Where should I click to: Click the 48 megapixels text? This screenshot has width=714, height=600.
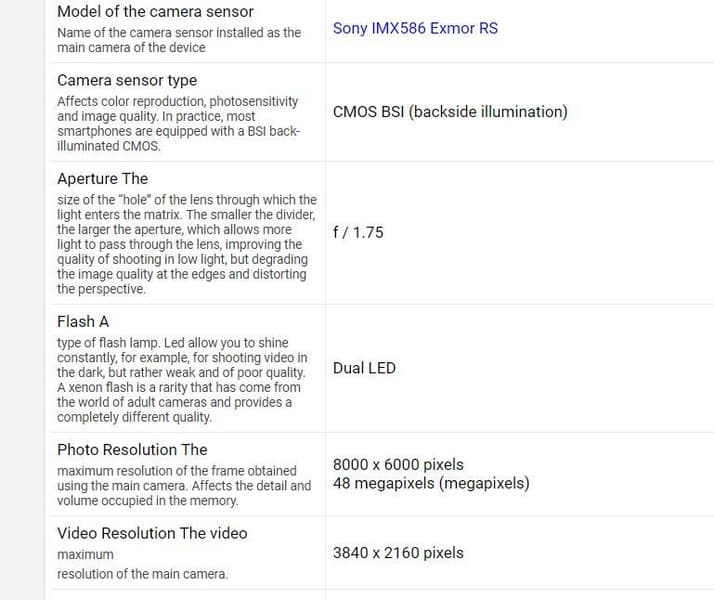[x=431, y=484]
